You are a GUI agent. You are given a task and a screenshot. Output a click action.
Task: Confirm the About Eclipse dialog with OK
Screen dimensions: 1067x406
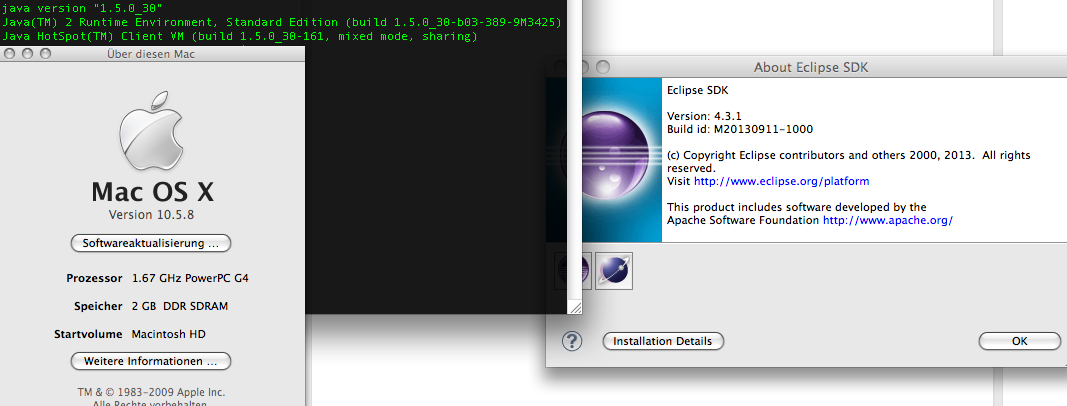[x=1019, y=341]
